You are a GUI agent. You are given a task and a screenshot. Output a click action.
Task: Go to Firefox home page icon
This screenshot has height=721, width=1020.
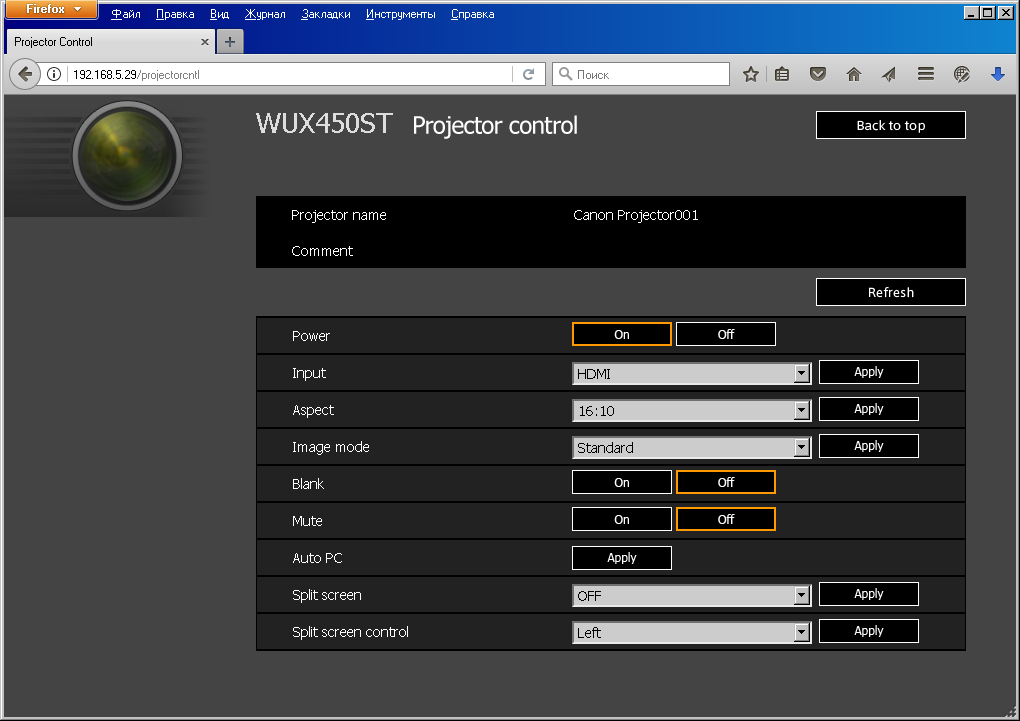pos(853,74)
